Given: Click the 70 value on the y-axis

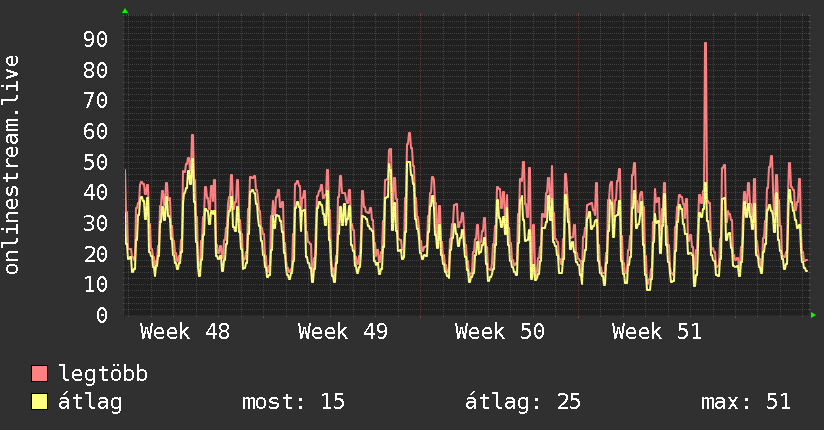Looking at the screenshot, I should 95,100.
